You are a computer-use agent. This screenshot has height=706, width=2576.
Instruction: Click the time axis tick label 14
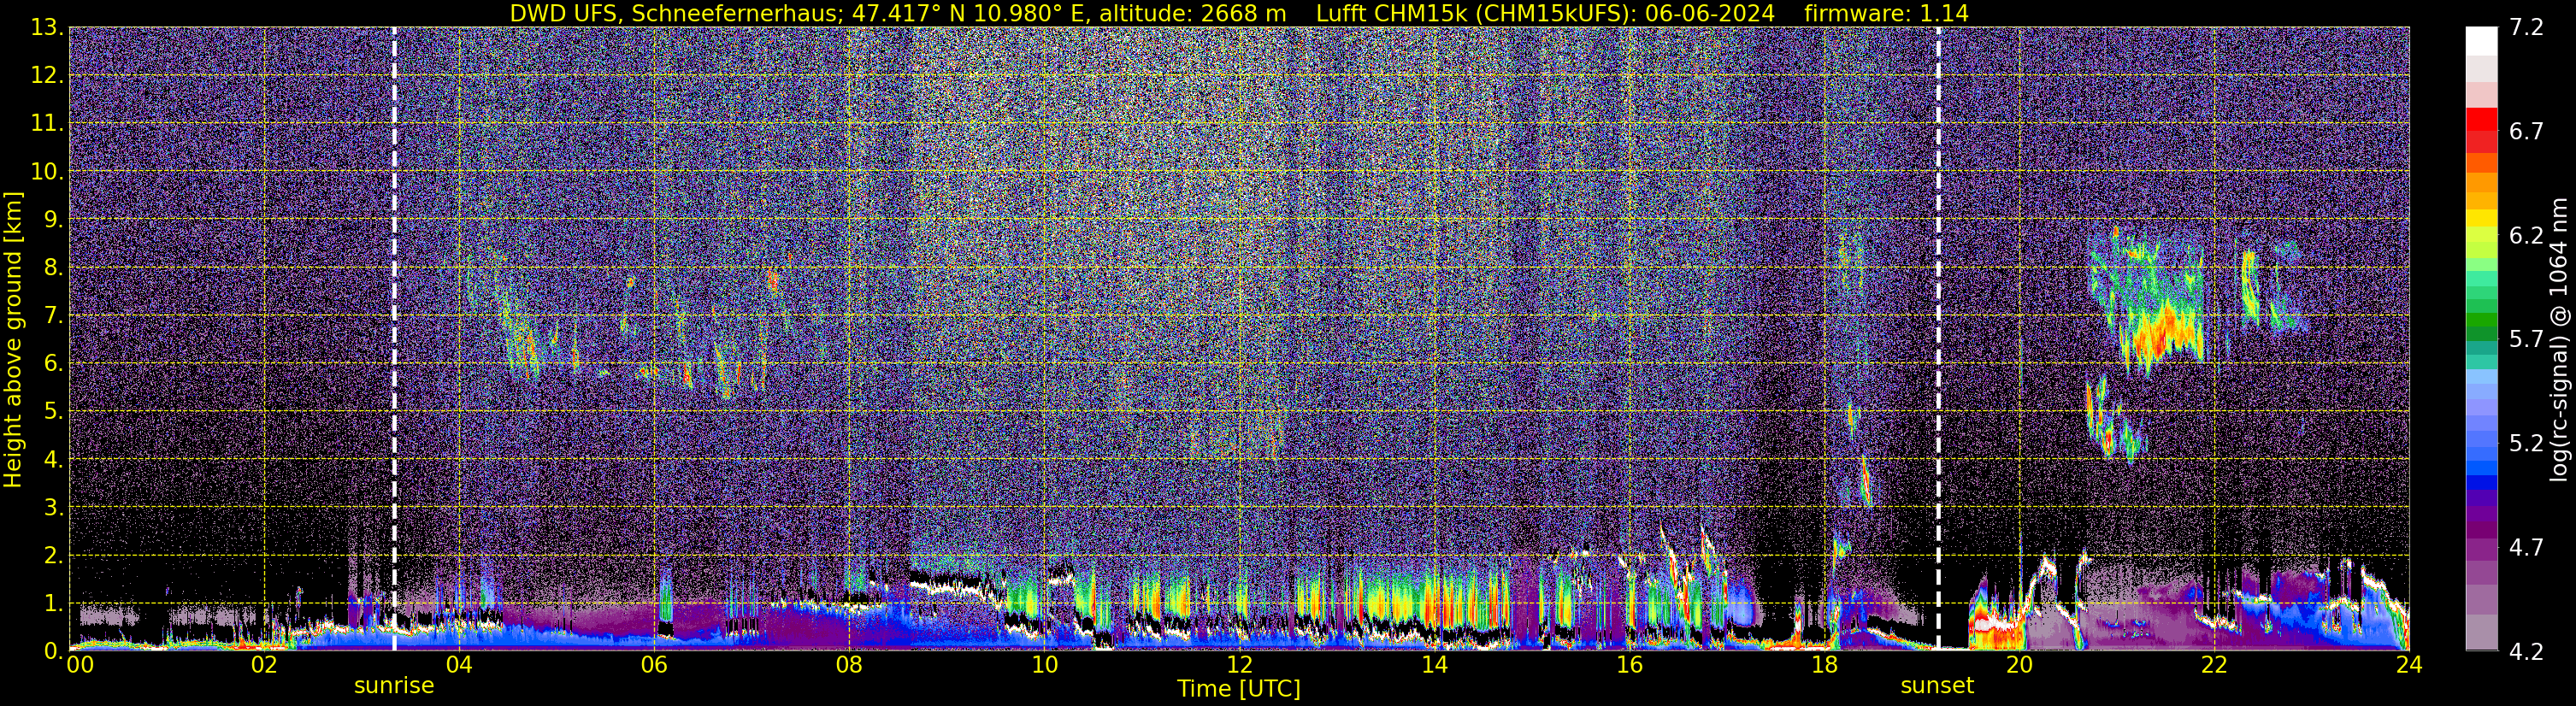point(1434,665)
